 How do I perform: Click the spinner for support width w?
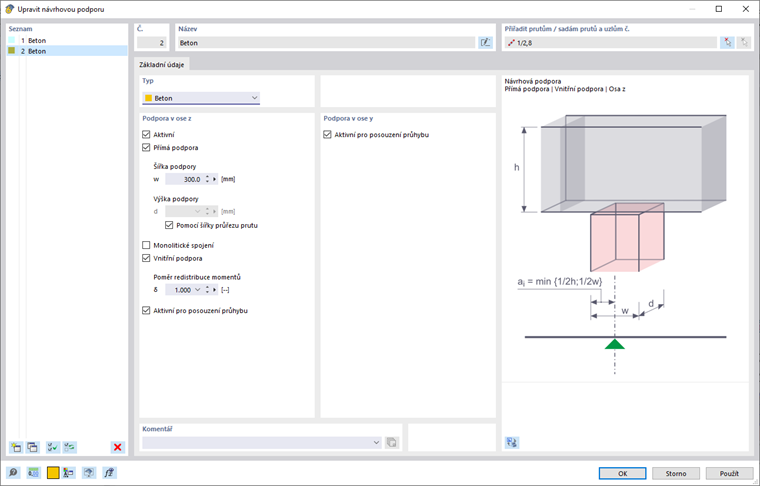coord(207,179)
